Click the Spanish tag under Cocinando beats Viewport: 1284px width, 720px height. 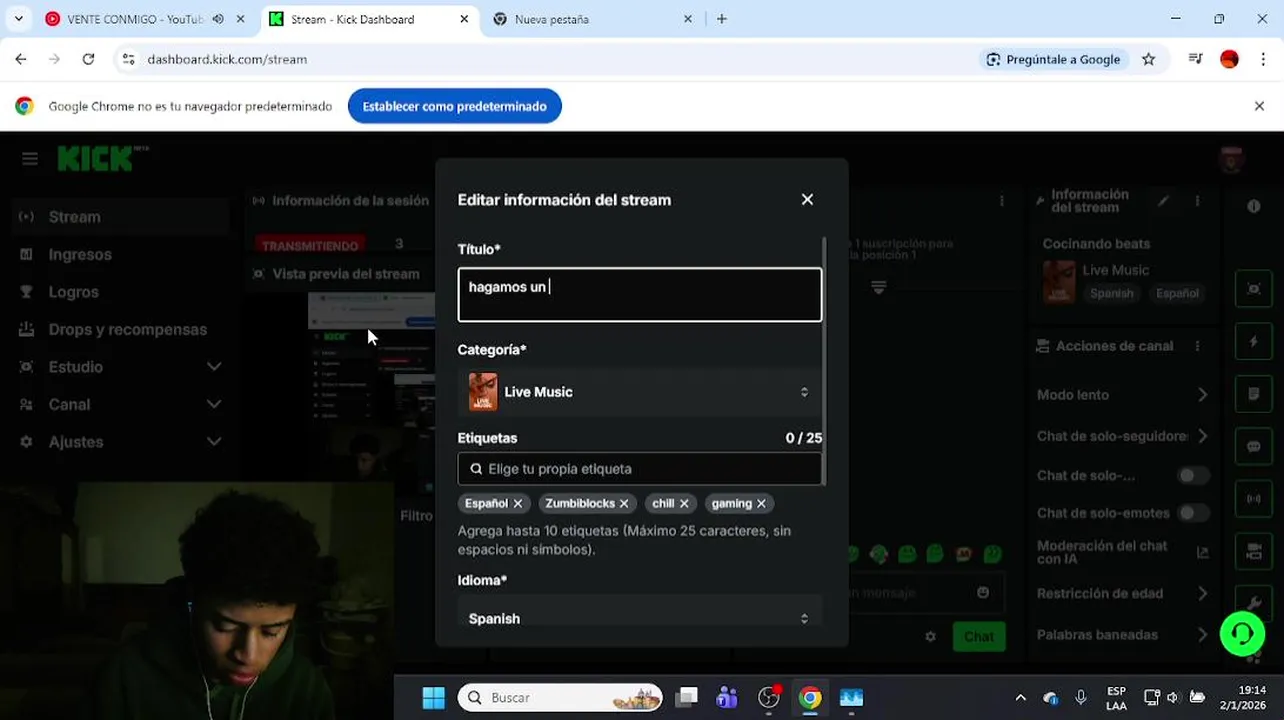coord(1112,294)
